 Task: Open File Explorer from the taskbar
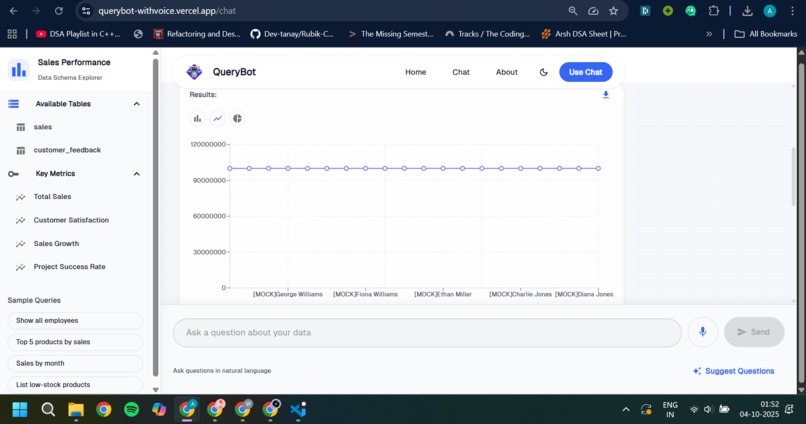pos(76,410)
